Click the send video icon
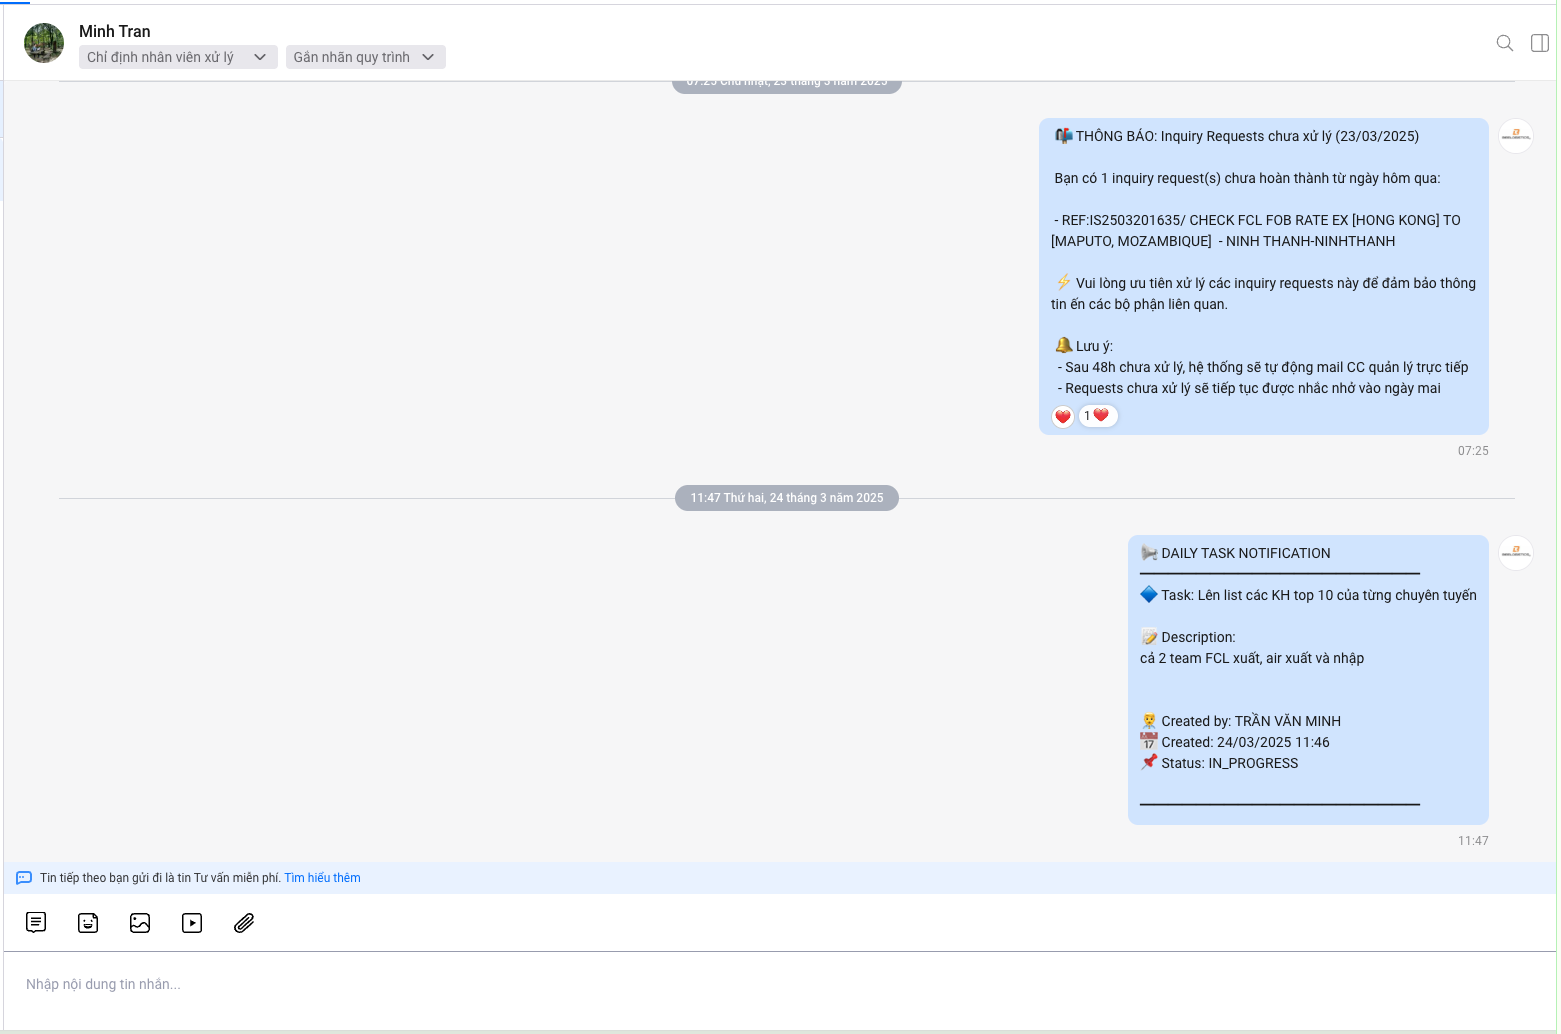Image resolution: width=1561 pixels, height=1034 pixels. point(192,923)
